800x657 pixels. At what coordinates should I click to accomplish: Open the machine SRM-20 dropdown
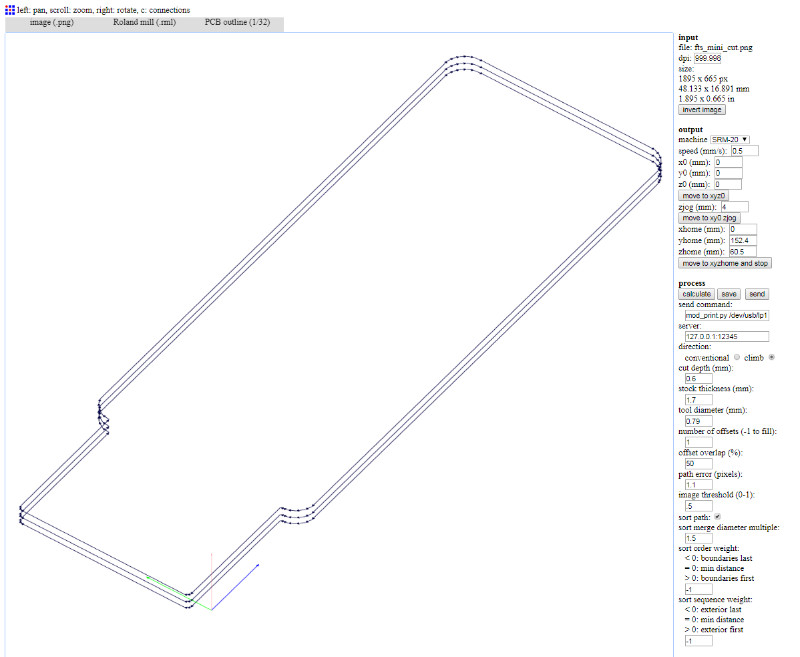coord(730,139)
